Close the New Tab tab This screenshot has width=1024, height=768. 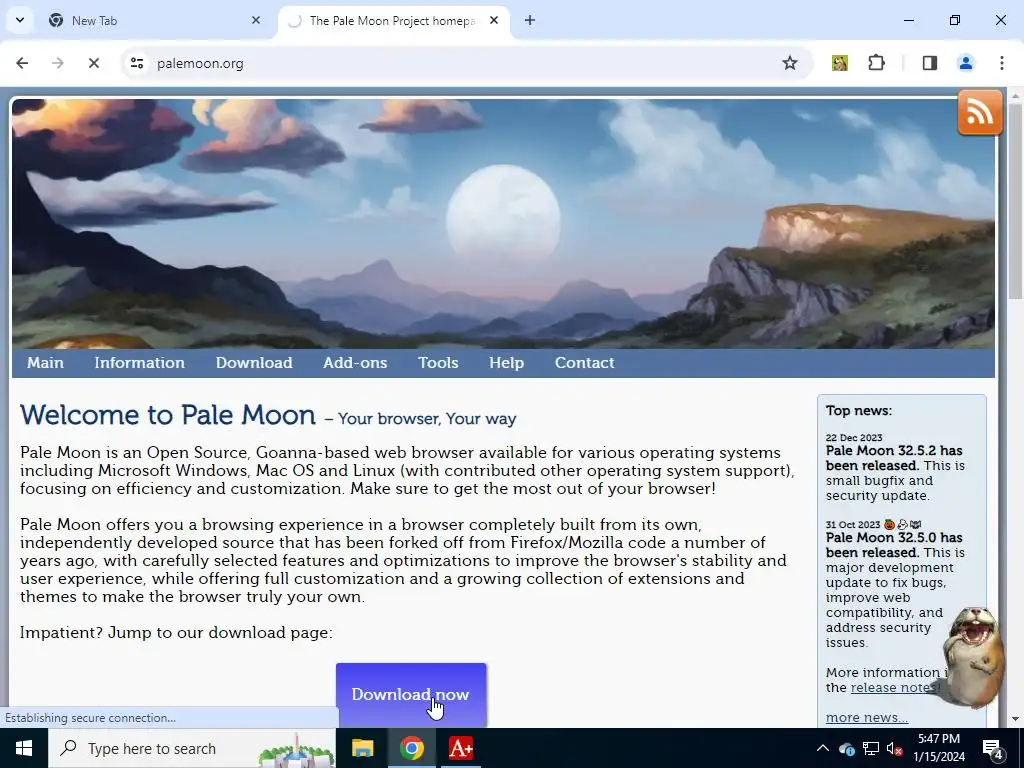(255, 20)
